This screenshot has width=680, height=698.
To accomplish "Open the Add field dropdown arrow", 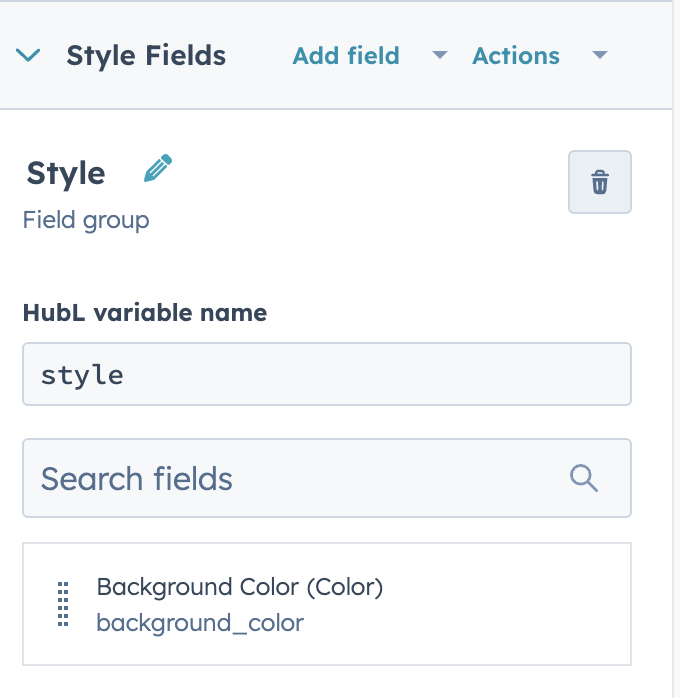I will click(x=440, y=55).
